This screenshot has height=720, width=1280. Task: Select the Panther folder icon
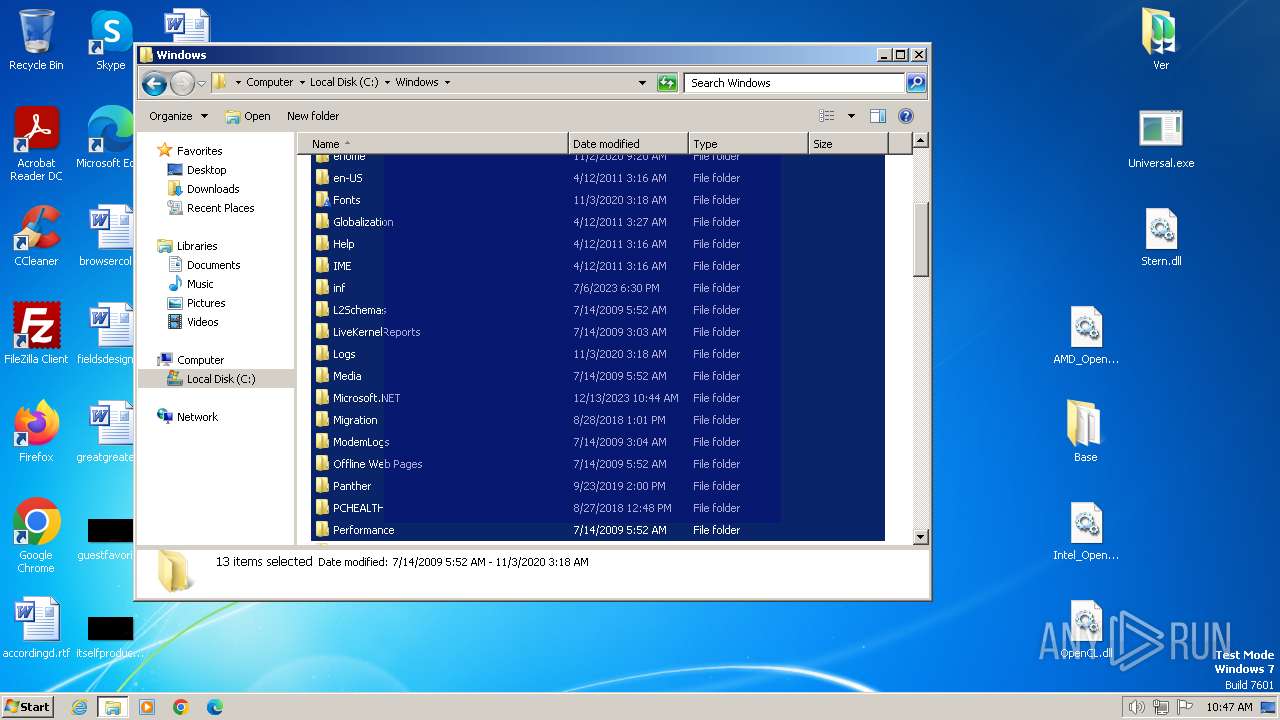point(322,486)
